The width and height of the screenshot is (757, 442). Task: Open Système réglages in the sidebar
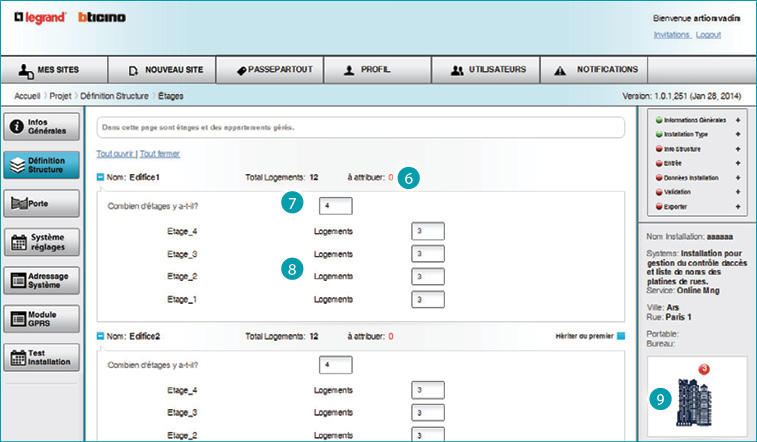pos(43,242)
